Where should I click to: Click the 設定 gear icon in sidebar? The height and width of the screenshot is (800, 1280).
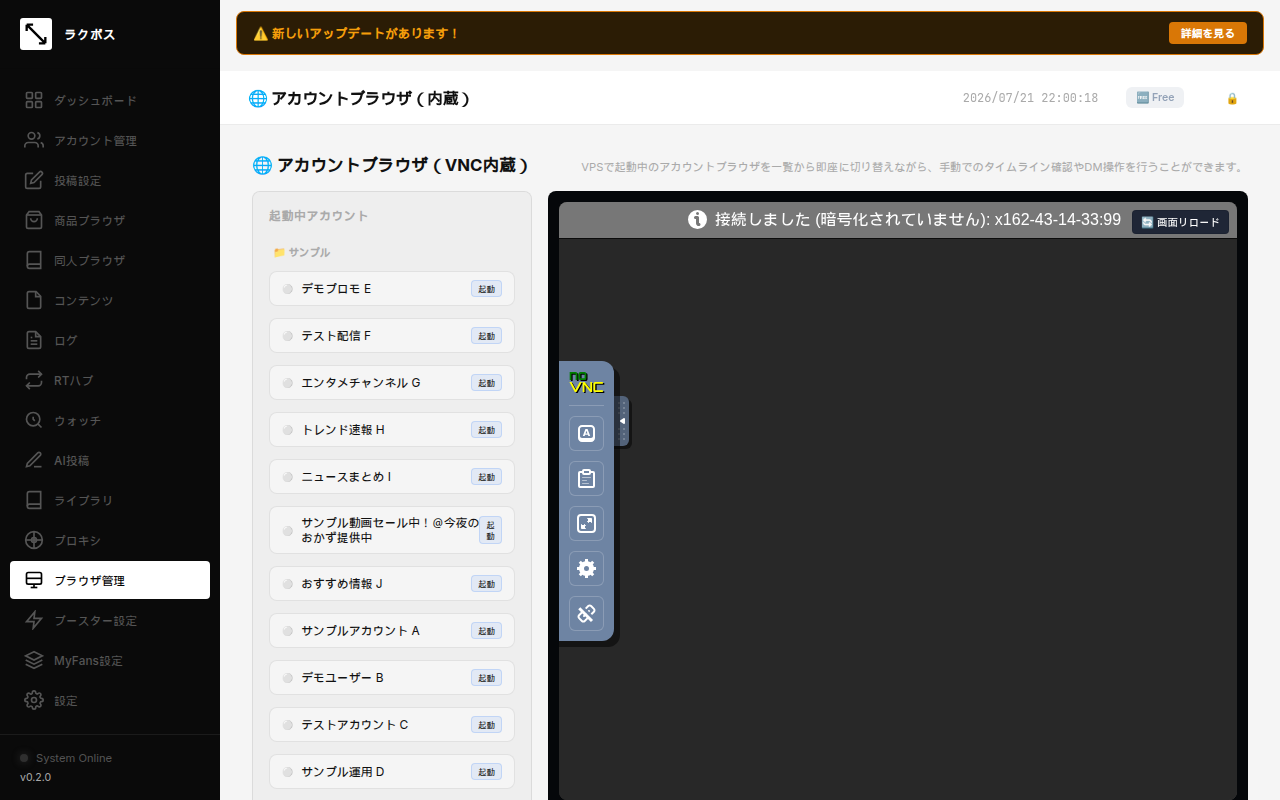[34, 700]
